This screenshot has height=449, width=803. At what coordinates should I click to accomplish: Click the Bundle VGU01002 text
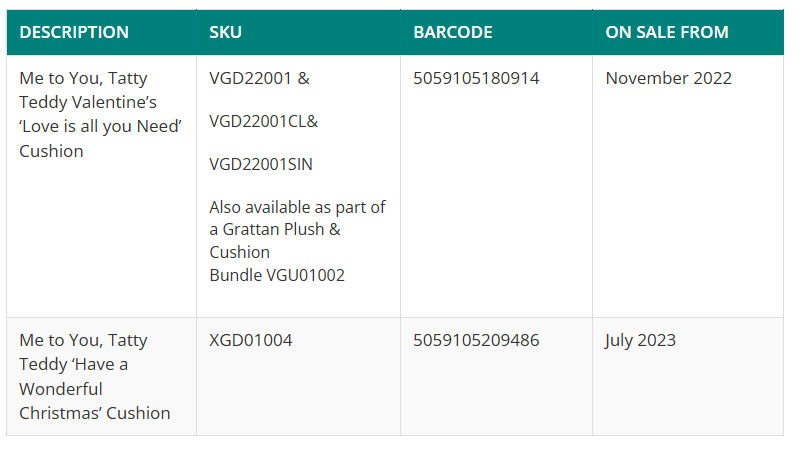277,275
